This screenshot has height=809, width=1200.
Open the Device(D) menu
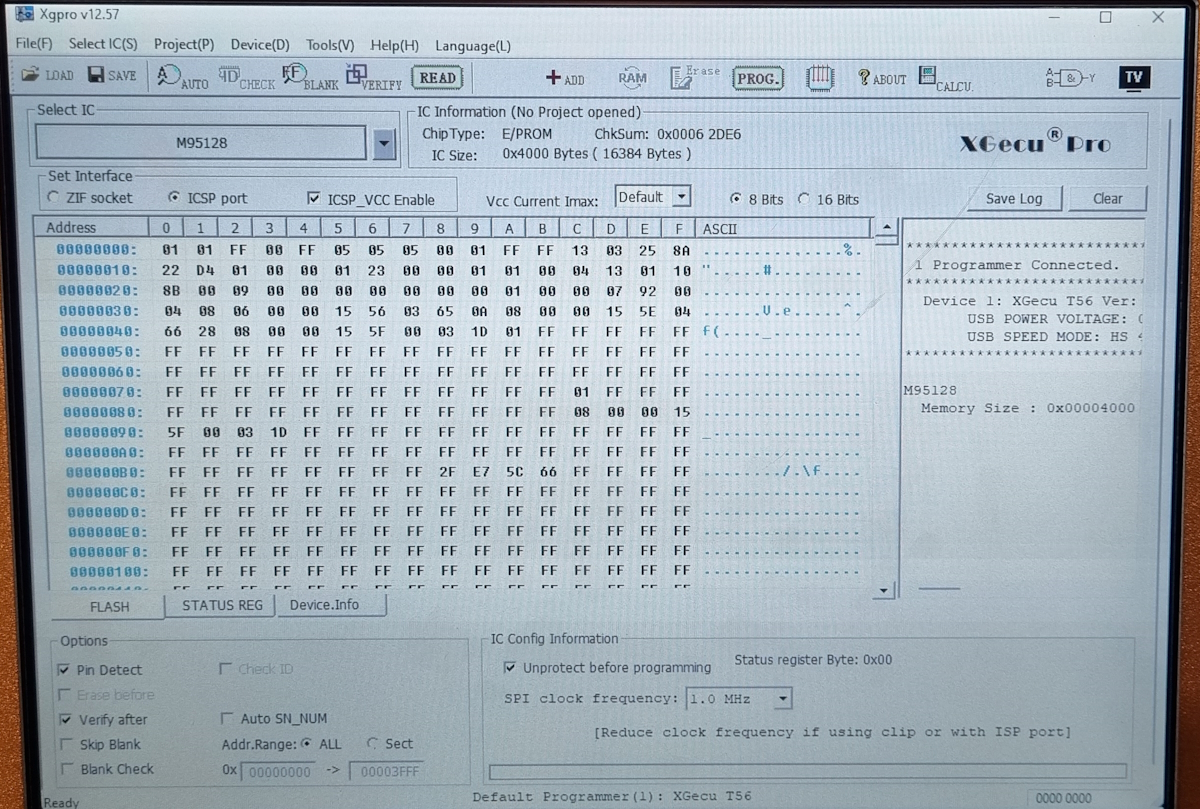[260, 45]
